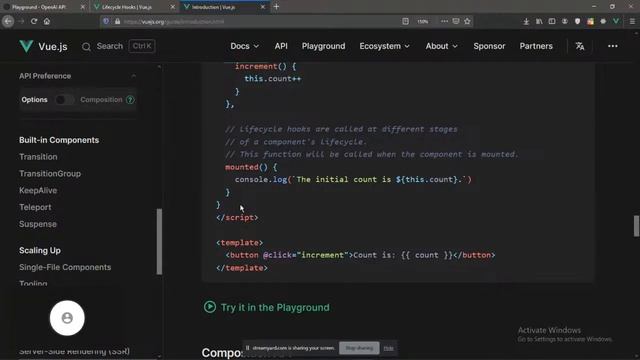Open Single-File Components sidebar link
Screen dimensions: 640x360
click(65, 267)
